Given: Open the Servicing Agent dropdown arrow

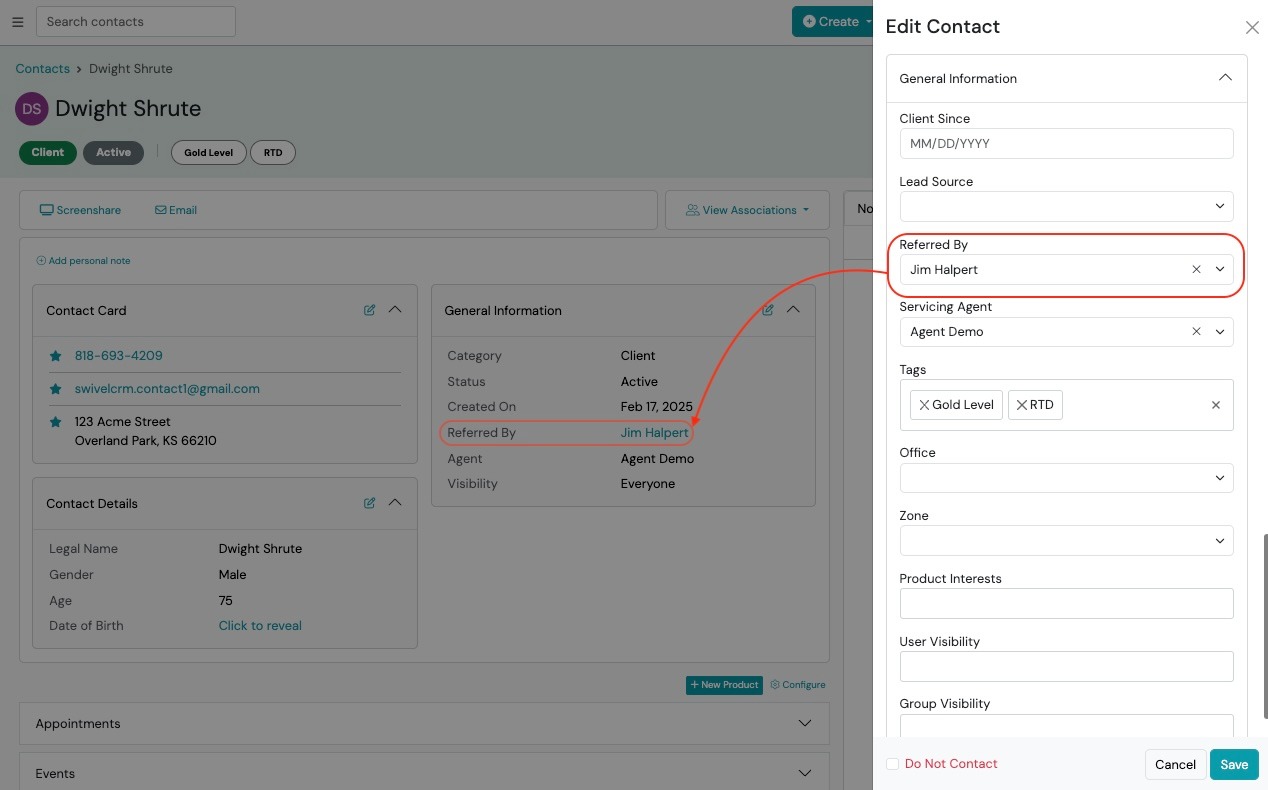Looking at the screenshot, I should click(x=1220, y=332).
